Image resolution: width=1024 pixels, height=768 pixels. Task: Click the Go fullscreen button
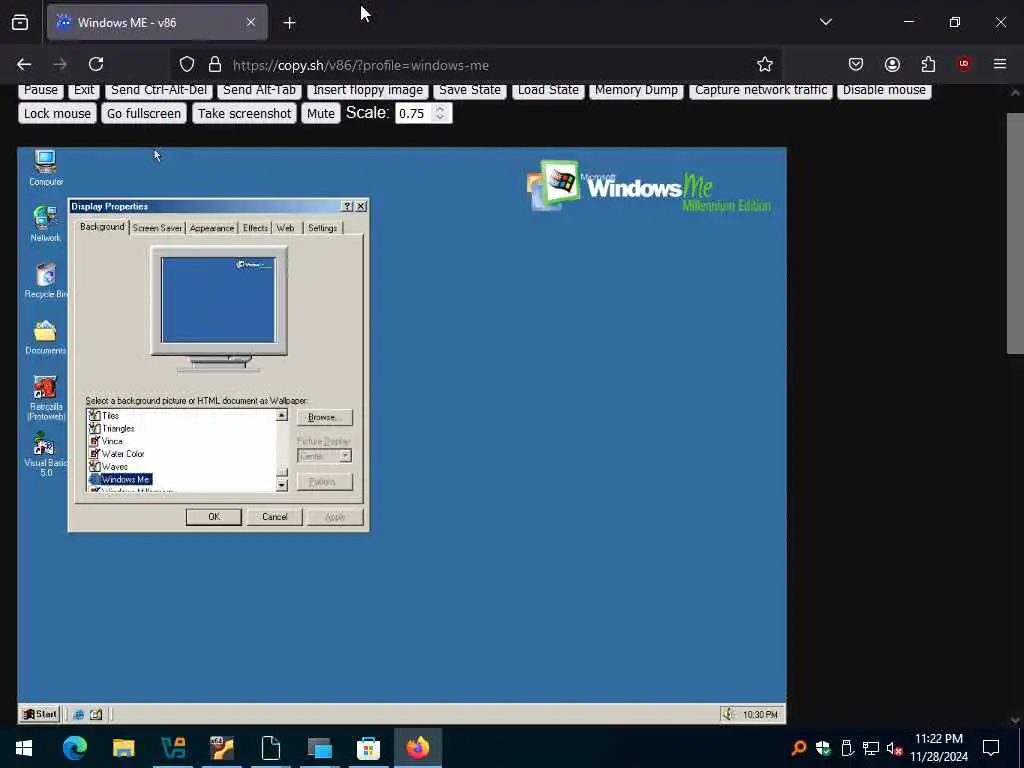tap(144, 114)
